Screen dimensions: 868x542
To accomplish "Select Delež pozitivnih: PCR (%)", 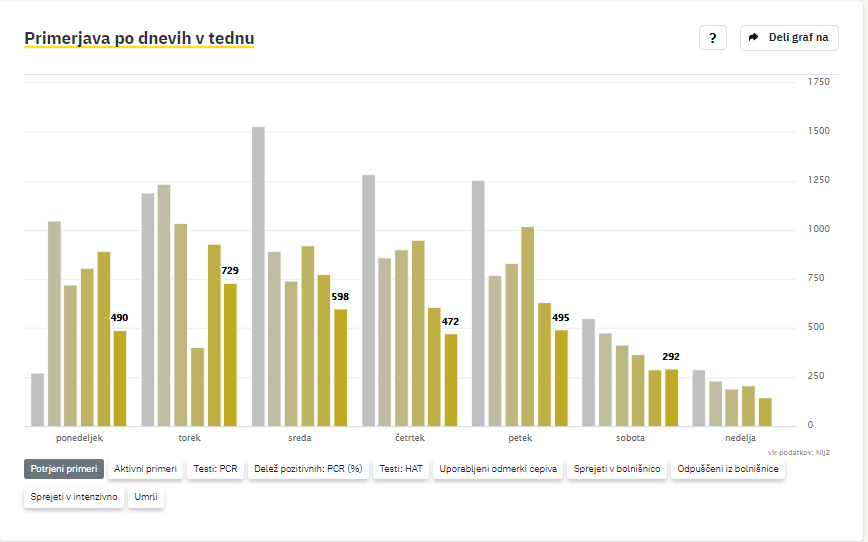I will point(308,468).
